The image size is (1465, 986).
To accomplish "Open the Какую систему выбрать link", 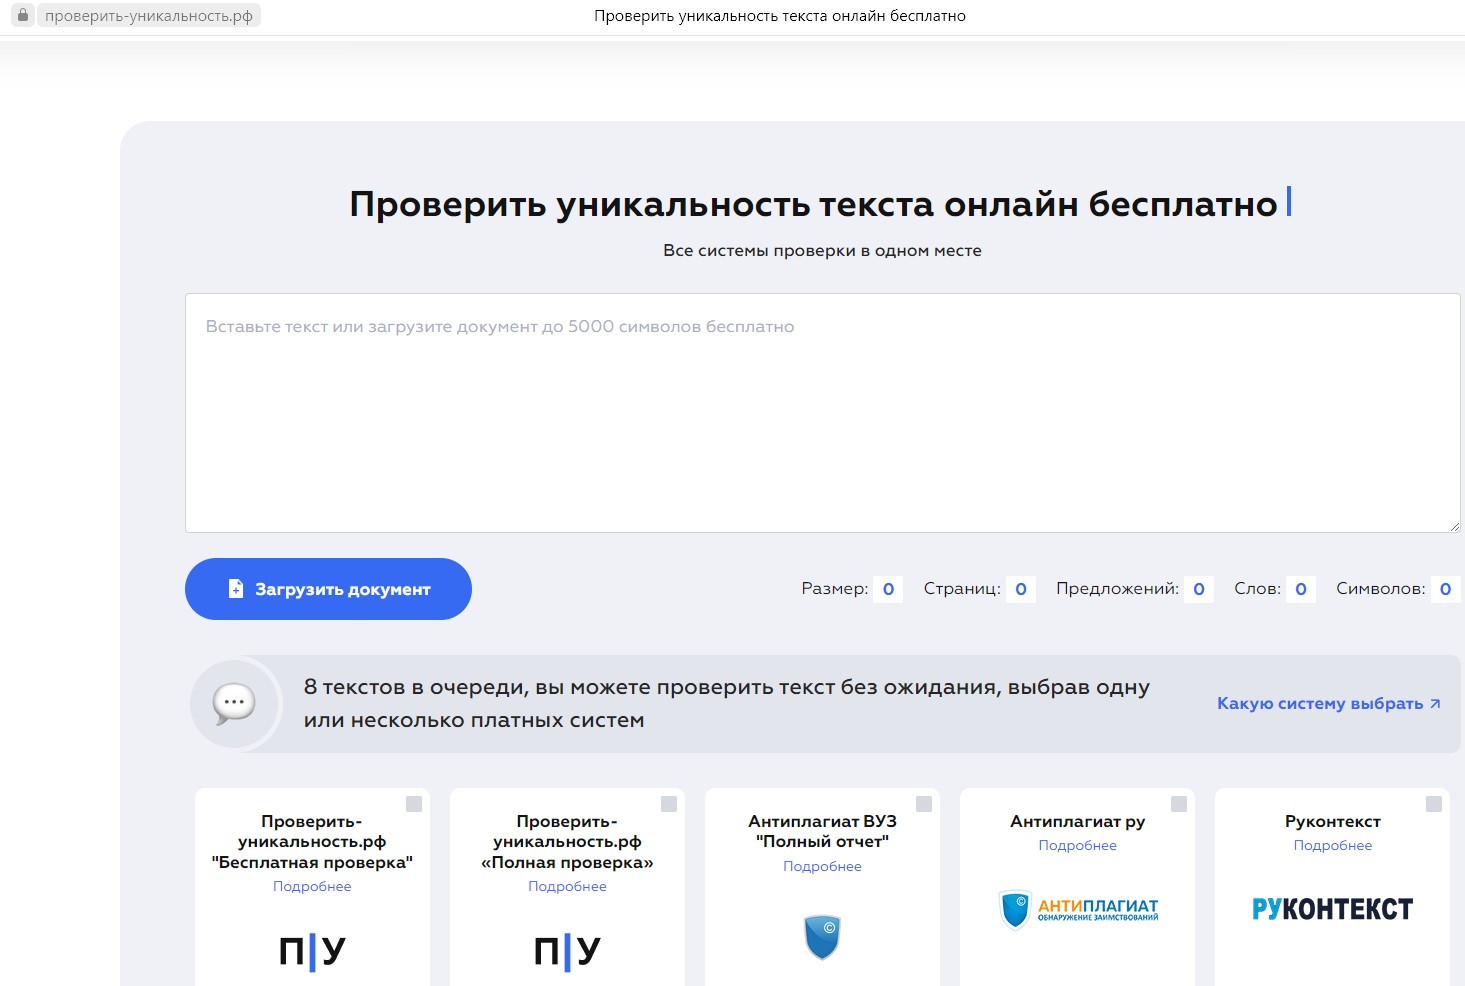I will [x=1329, y=703].
